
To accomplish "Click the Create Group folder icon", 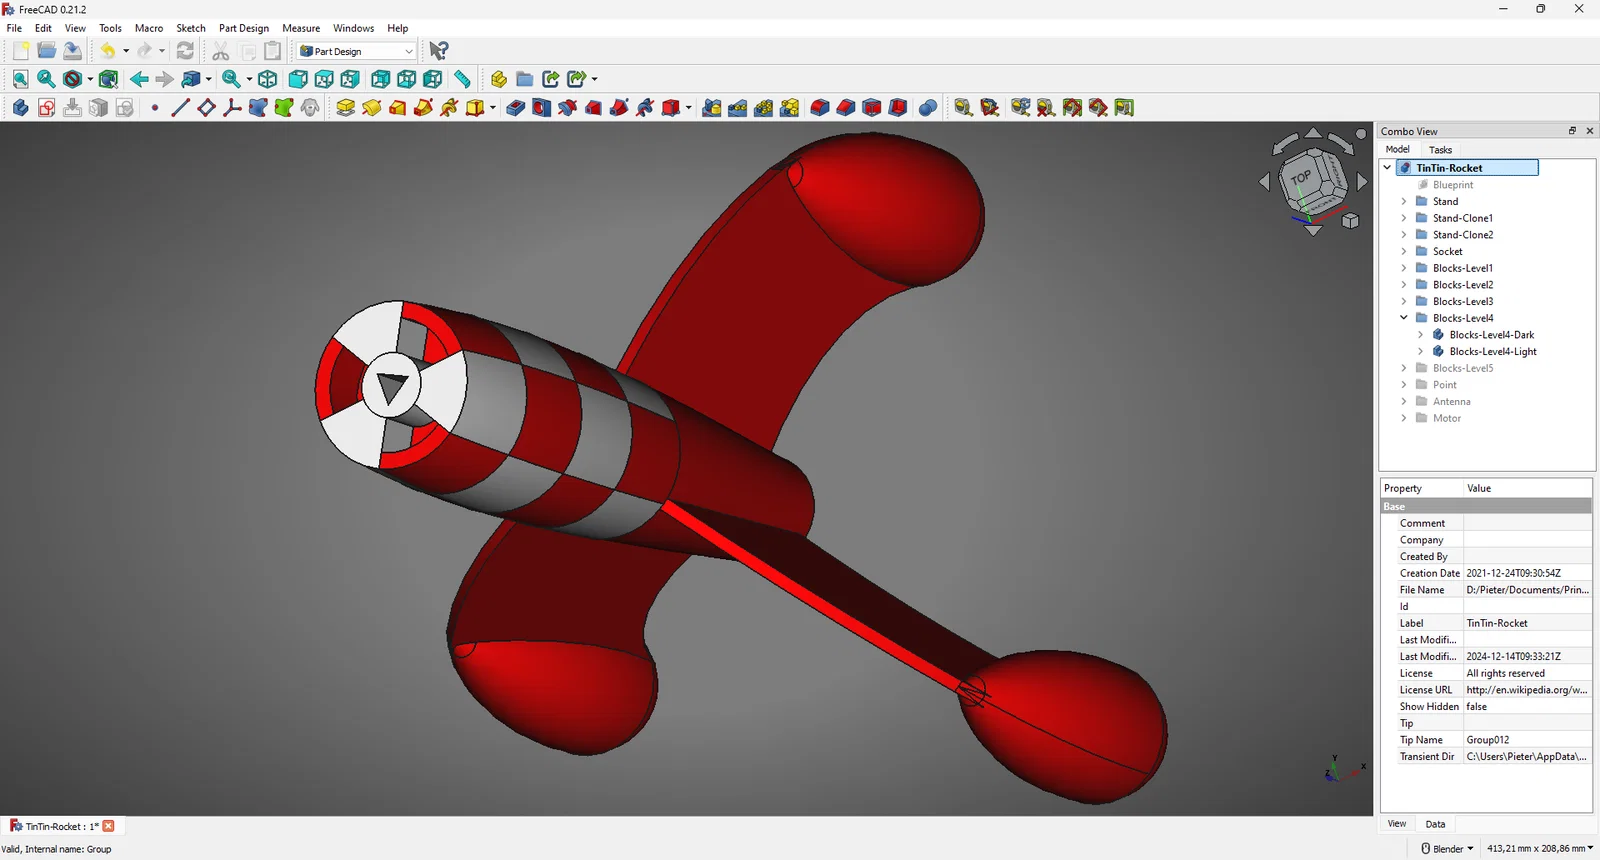I will 524,79.
